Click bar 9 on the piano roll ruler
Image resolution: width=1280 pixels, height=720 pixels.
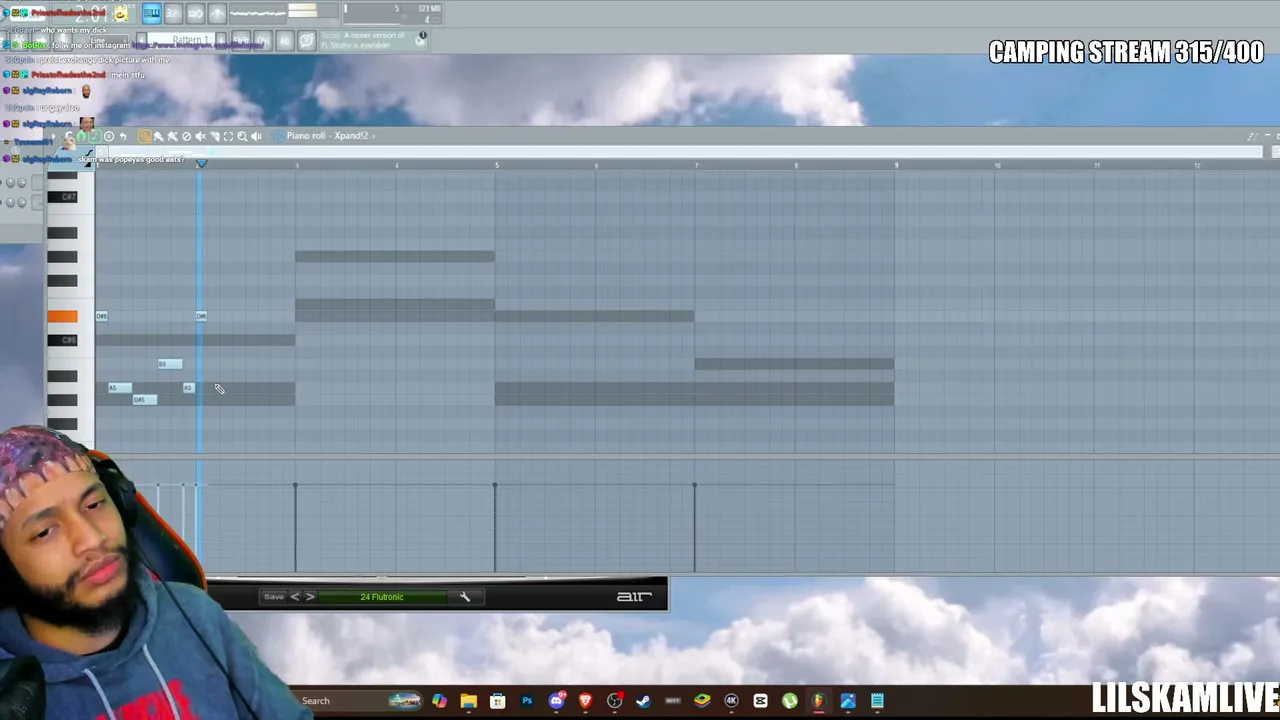coord(896,164)
